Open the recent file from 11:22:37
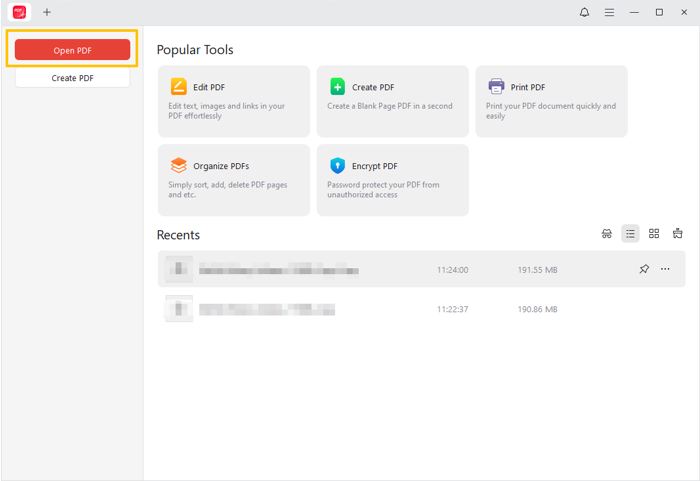Image resolution: width=700 pixels, height=481 pixels. click(421, 309)
